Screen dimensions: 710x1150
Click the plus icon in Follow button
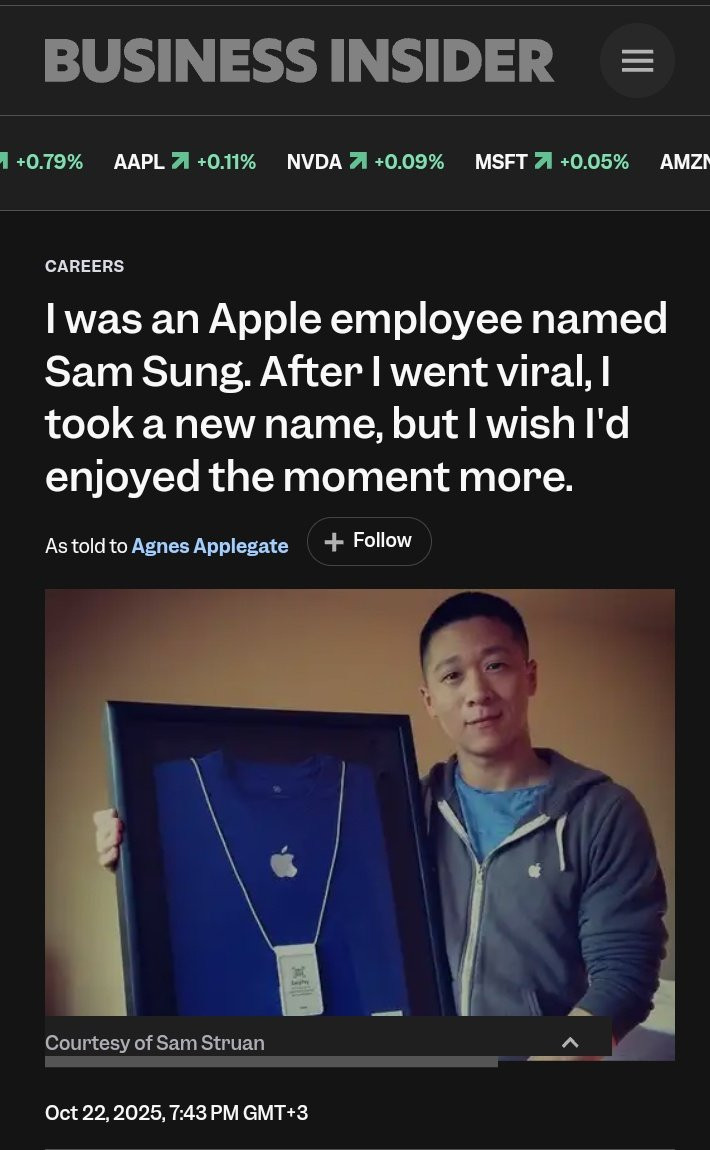tap(334, 542)
